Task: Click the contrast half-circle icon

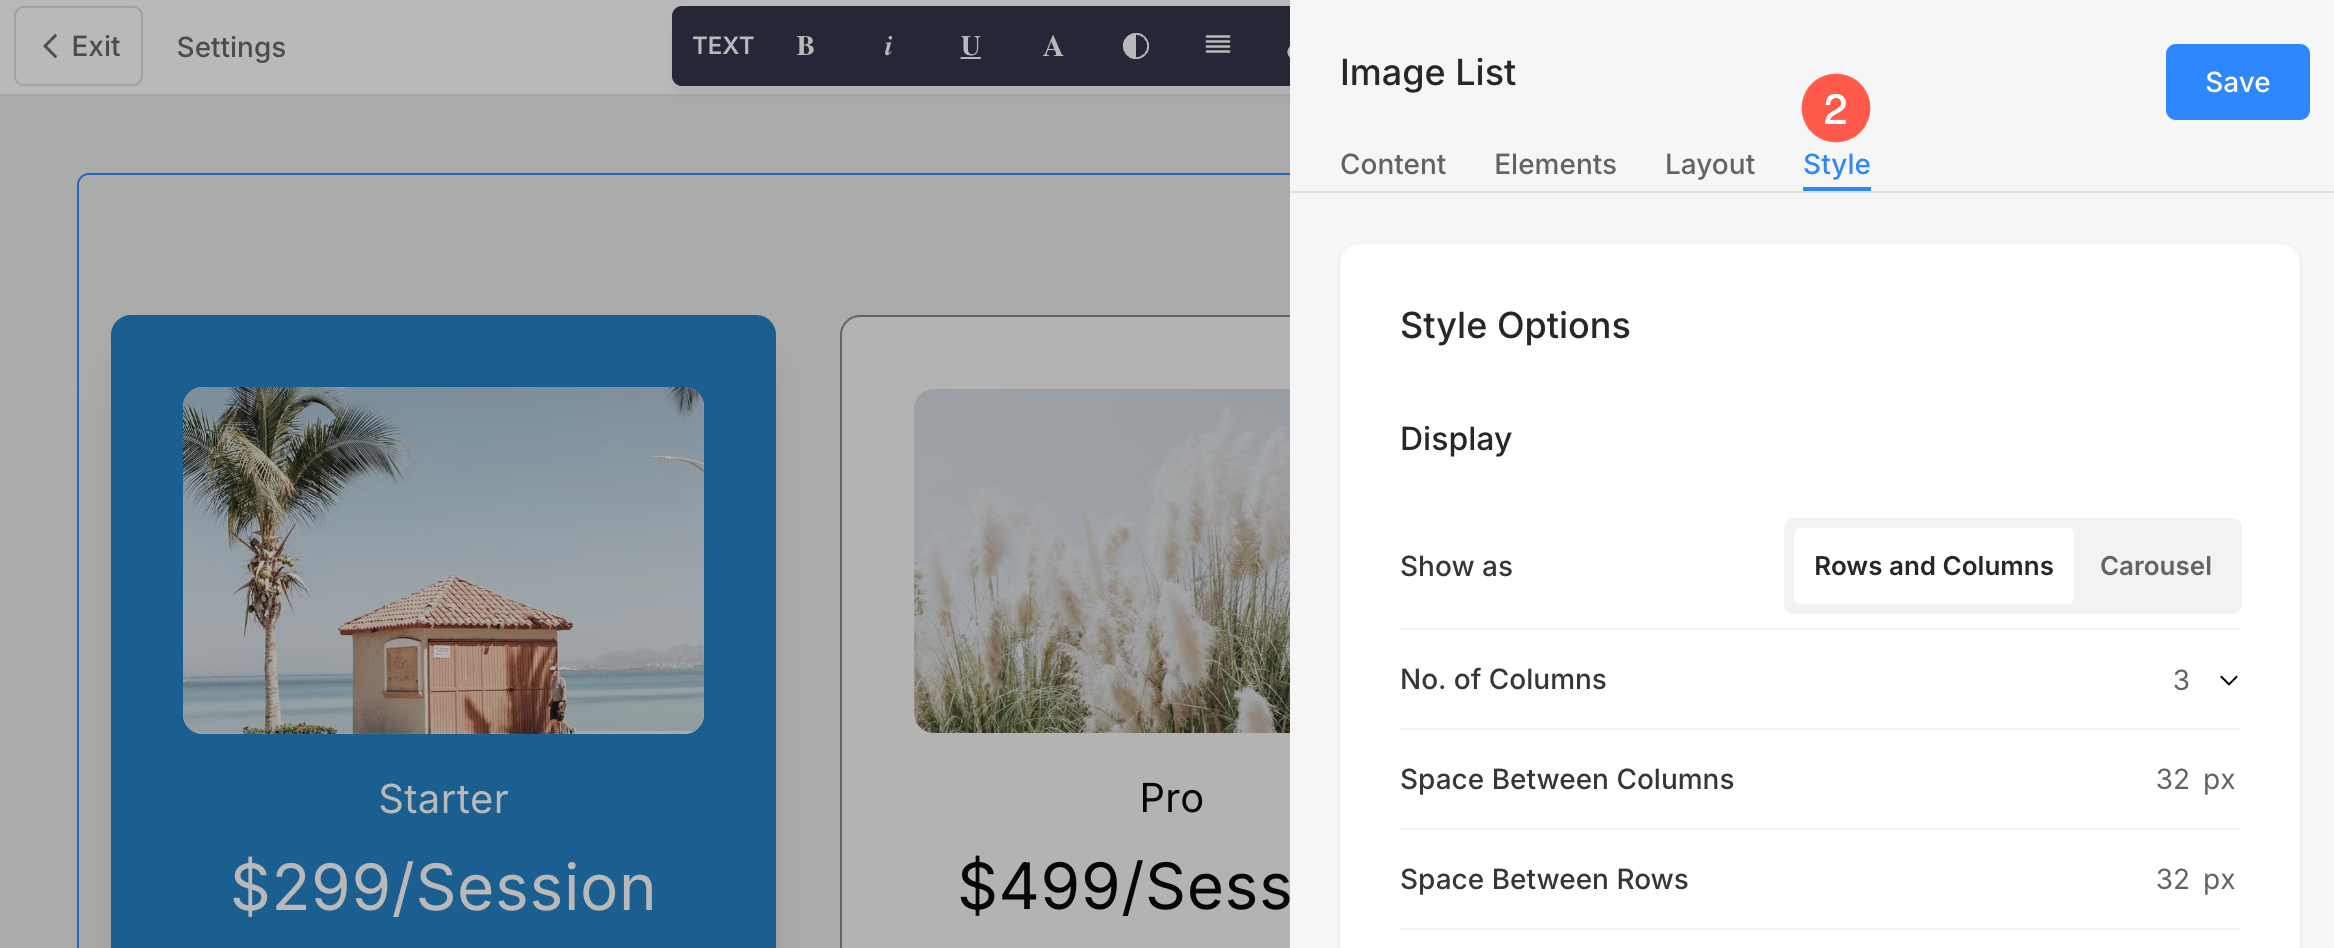Action: pyautogui.click(x=1136, y=46)
